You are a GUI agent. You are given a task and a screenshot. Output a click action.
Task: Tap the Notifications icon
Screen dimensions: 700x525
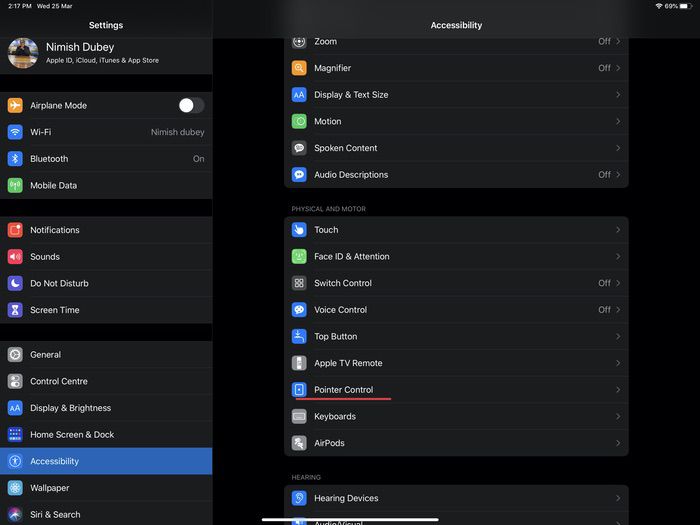(15, 230)
